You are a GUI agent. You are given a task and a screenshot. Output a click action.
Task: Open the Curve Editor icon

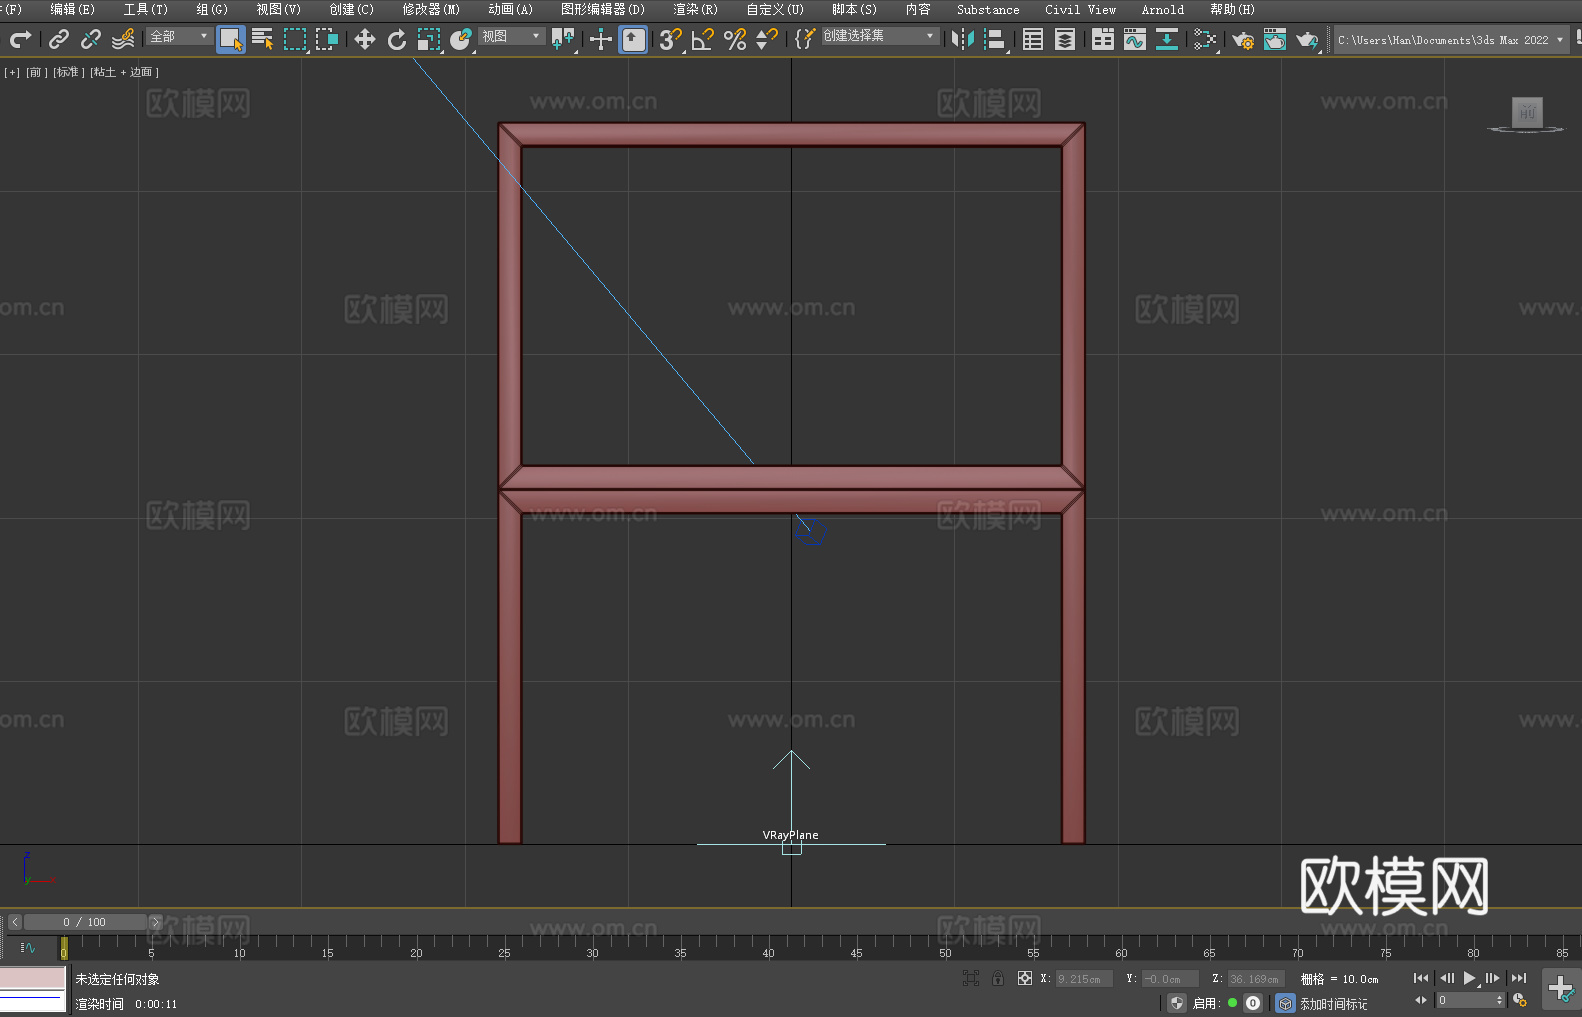tap(1135, 39)
